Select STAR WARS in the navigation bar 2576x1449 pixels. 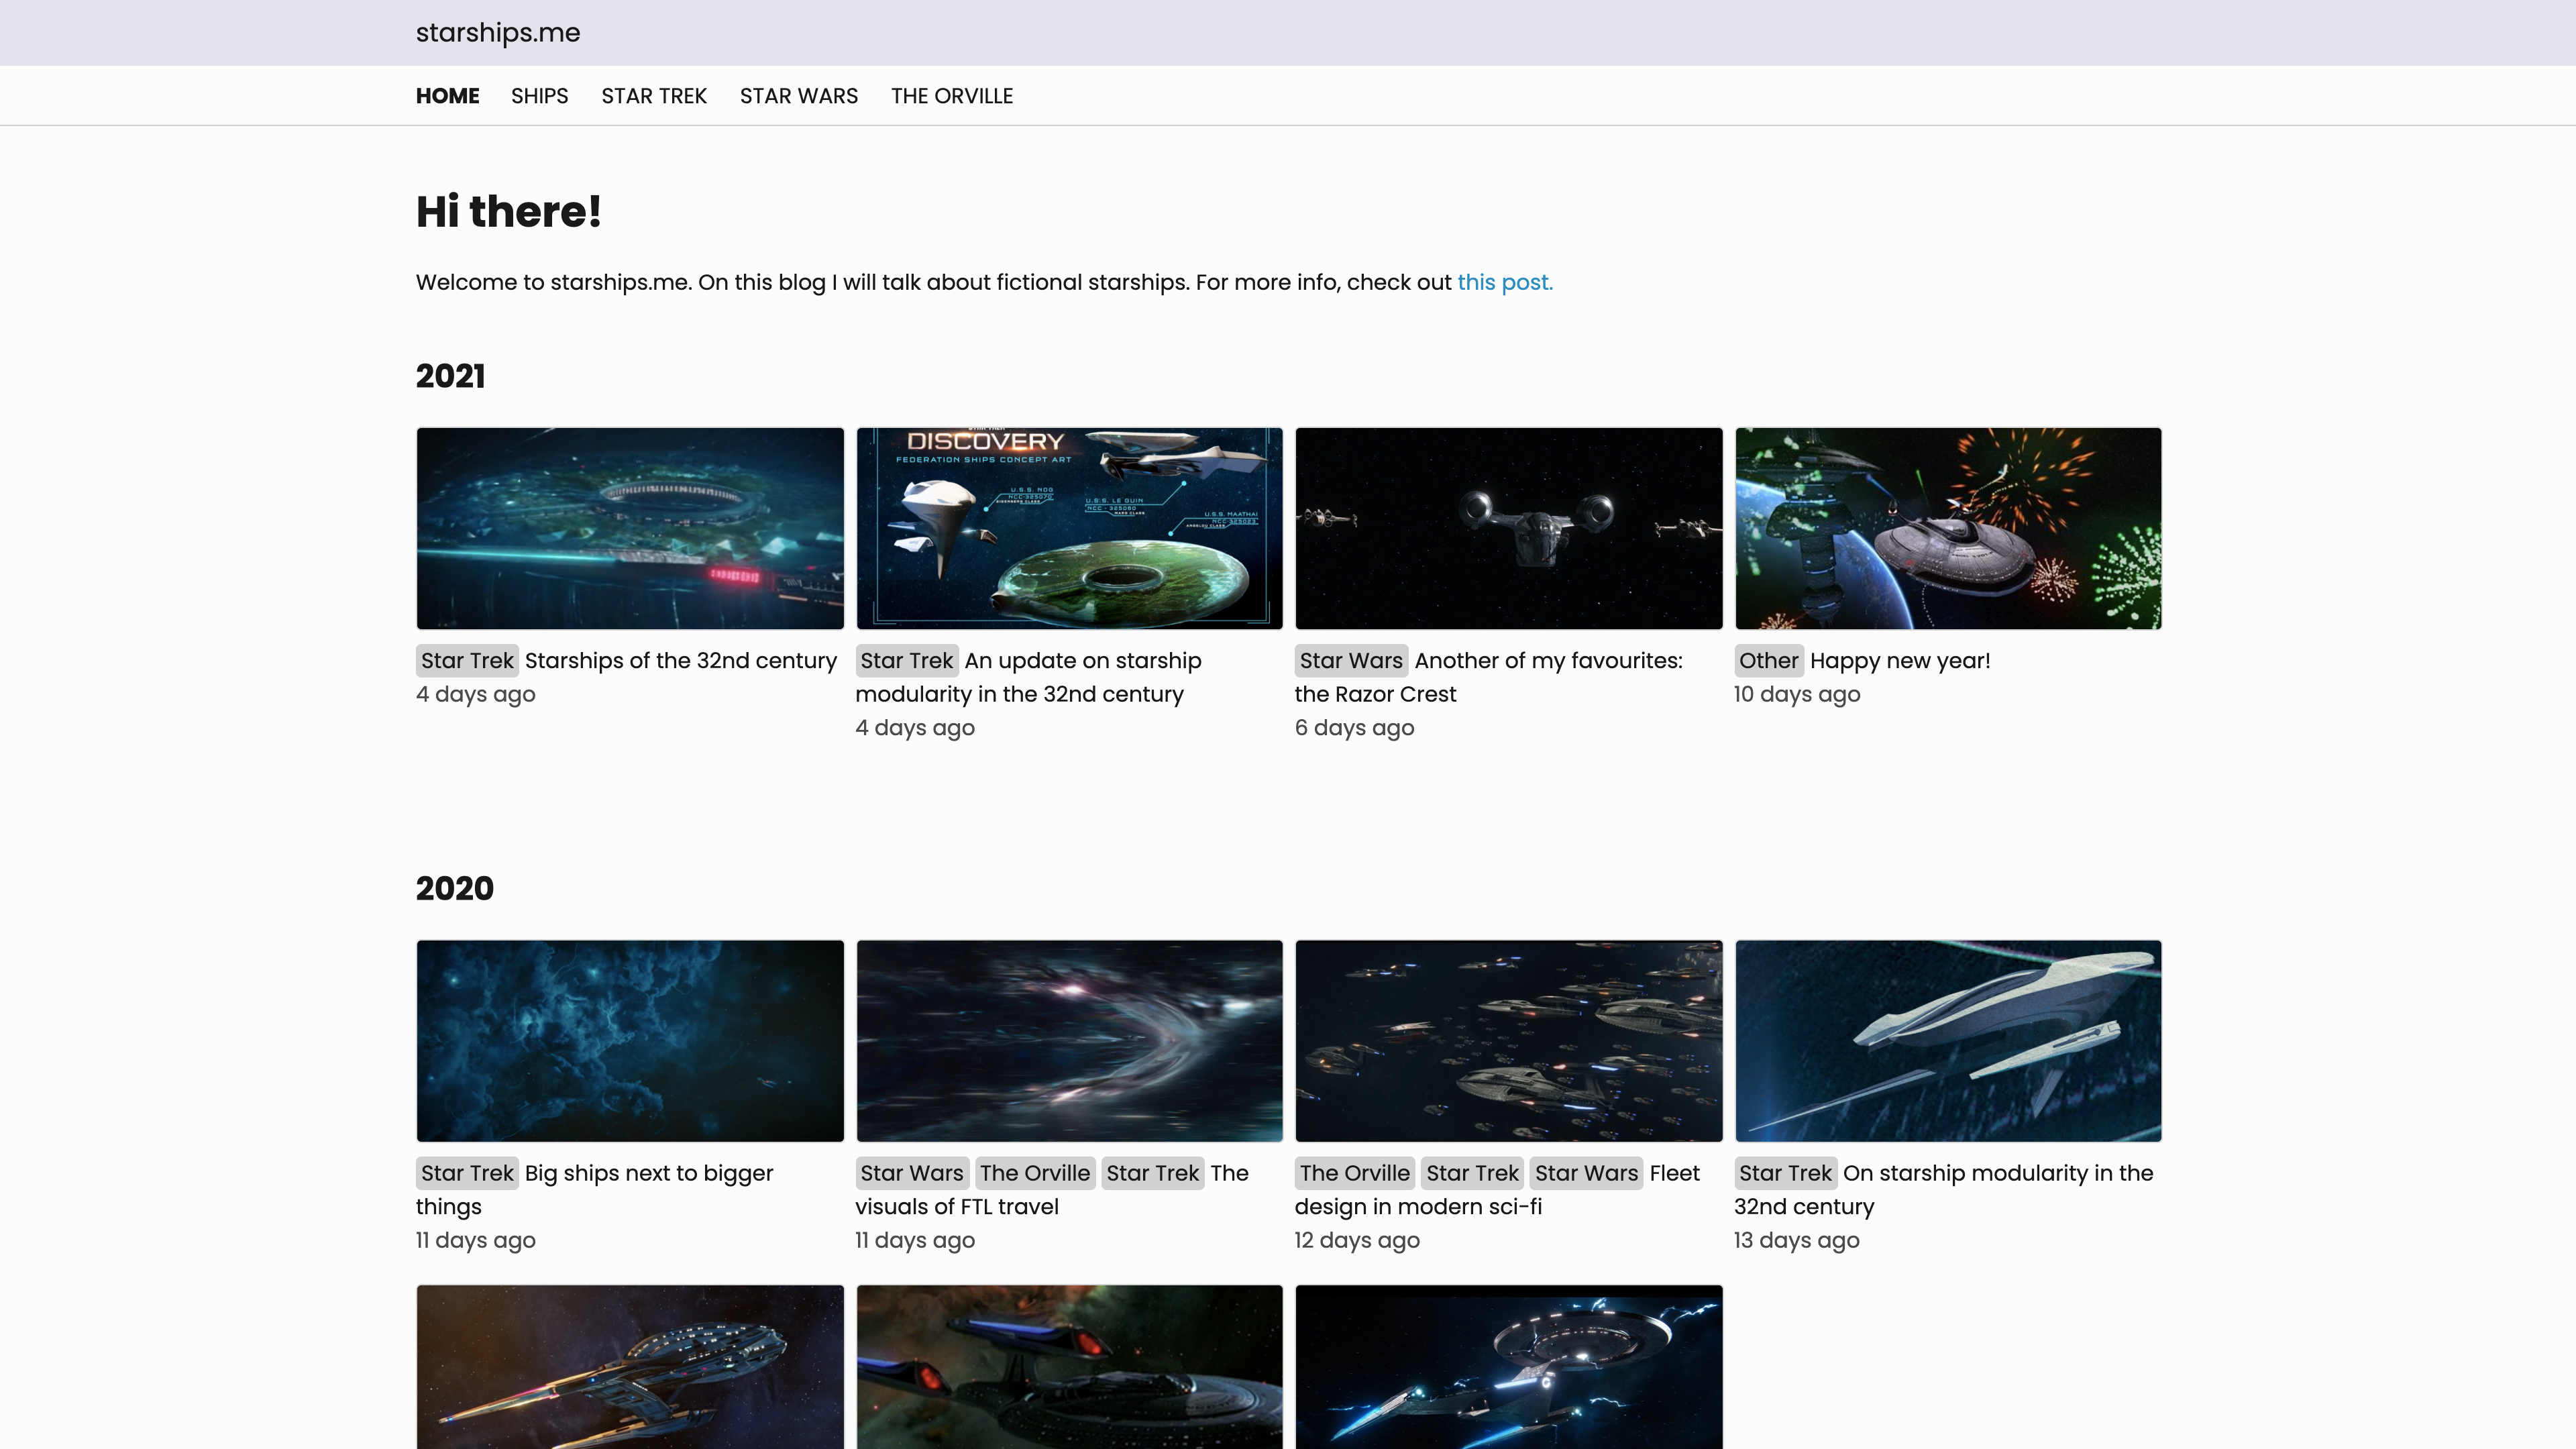798,96
